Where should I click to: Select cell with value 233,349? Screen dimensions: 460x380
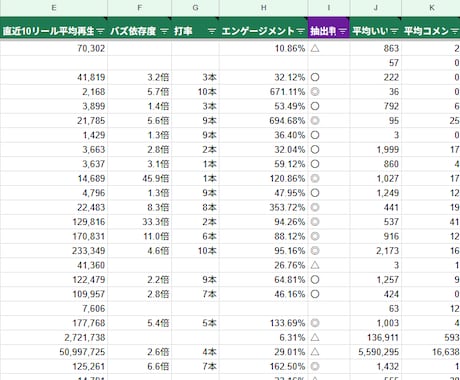54,251
